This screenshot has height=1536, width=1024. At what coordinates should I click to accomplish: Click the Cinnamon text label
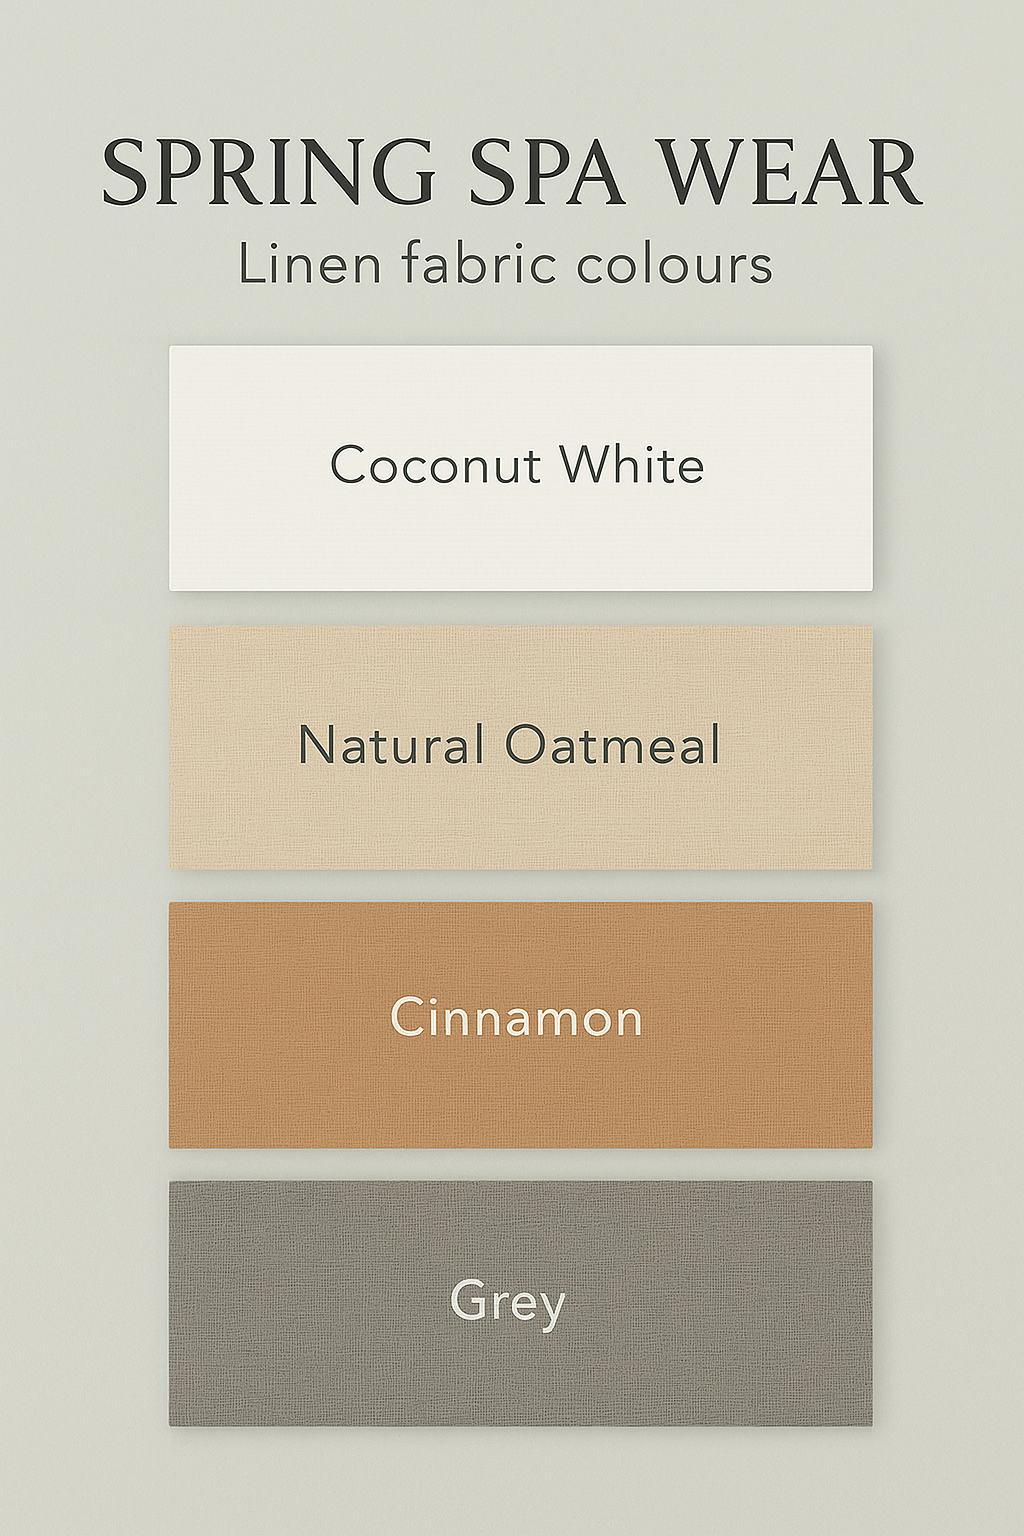click(x=516, y=1018)
